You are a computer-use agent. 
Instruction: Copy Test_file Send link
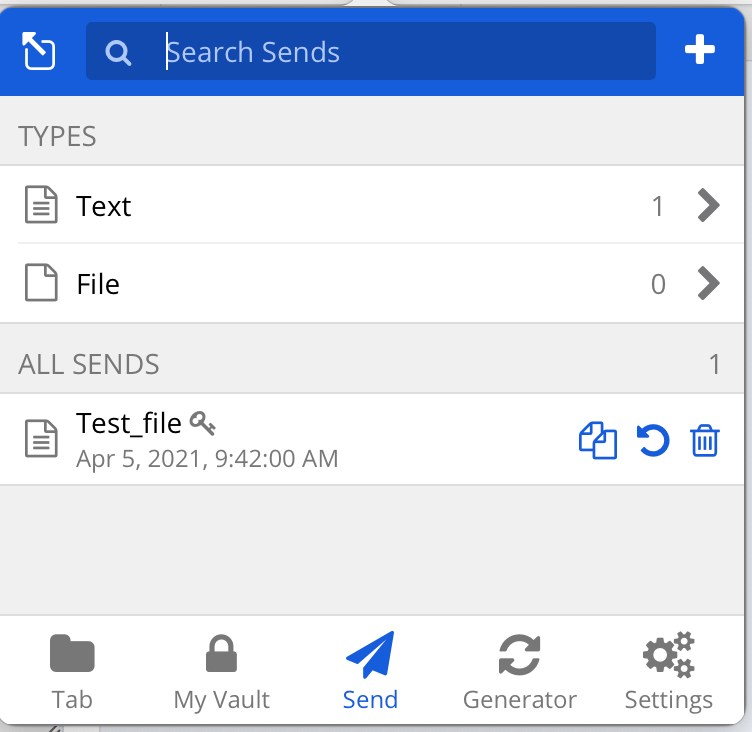point(598,440)
